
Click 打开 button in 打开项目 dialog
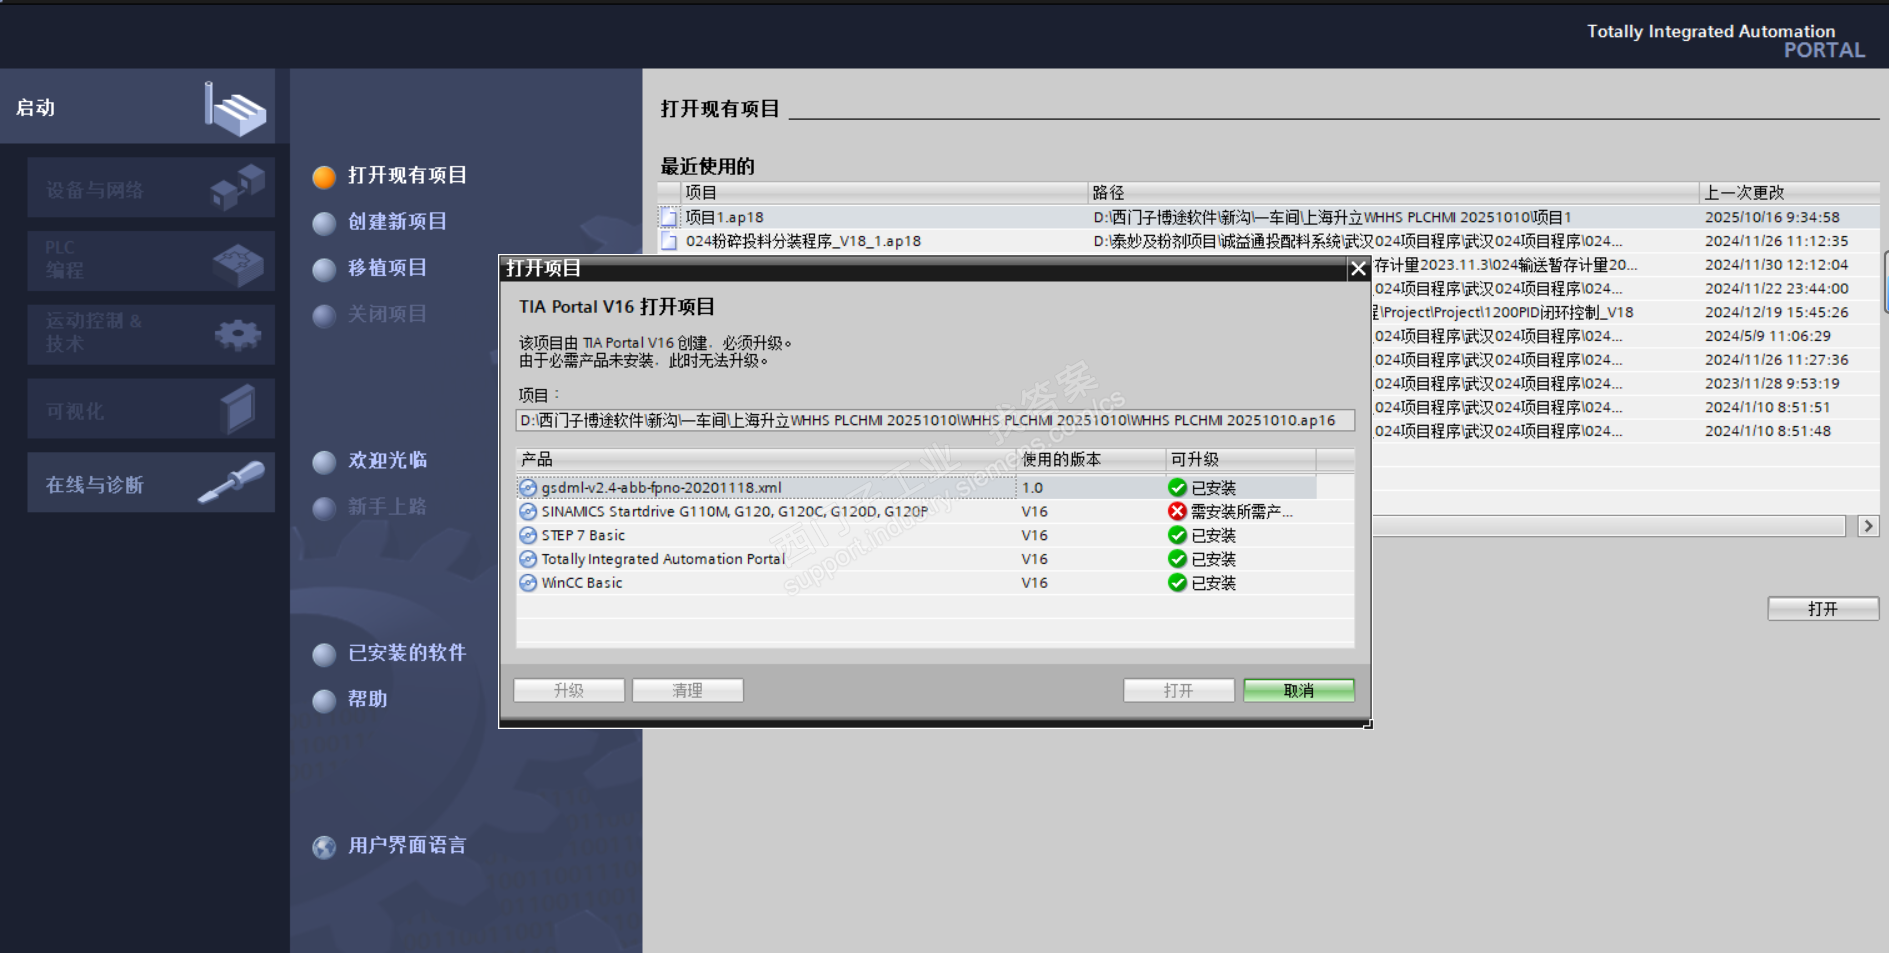point(1179,691)
